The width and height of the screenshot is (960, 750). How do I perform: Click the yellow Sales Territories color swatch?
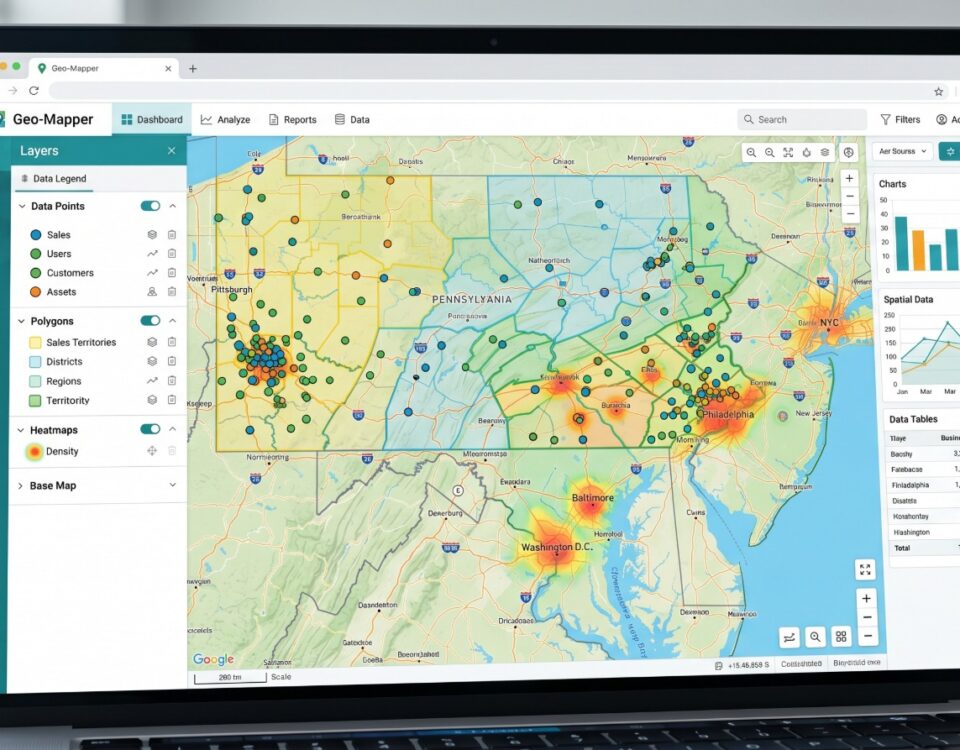point(36,342)
